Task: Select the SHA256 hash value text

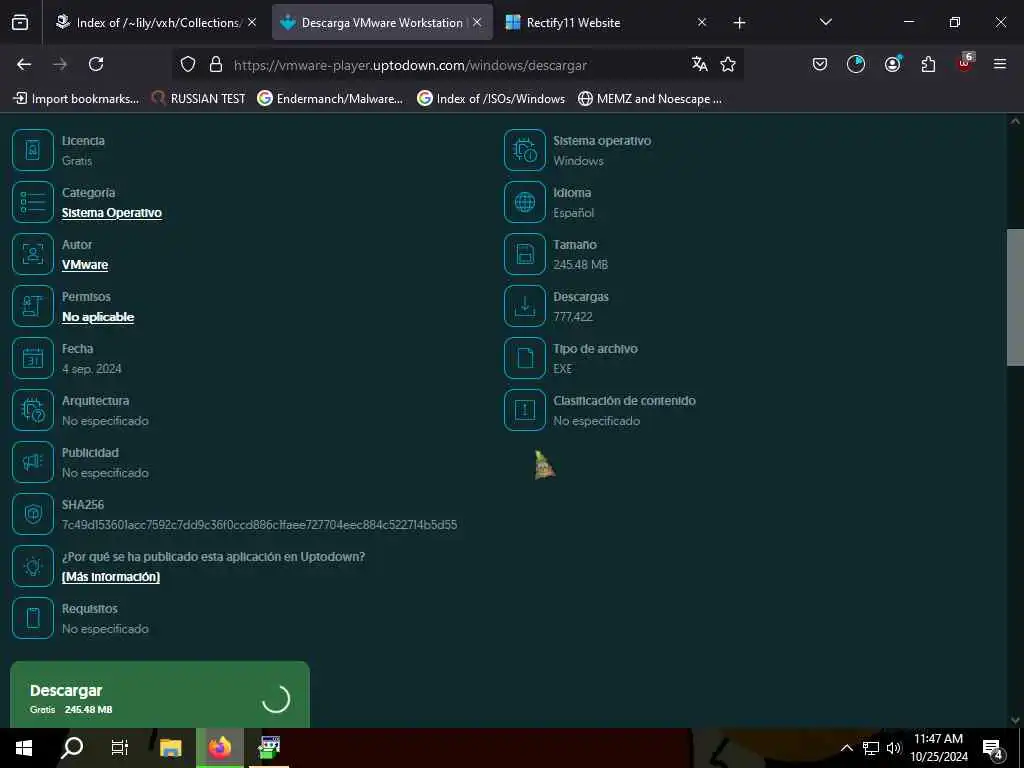Action: (x=259, y=524)
